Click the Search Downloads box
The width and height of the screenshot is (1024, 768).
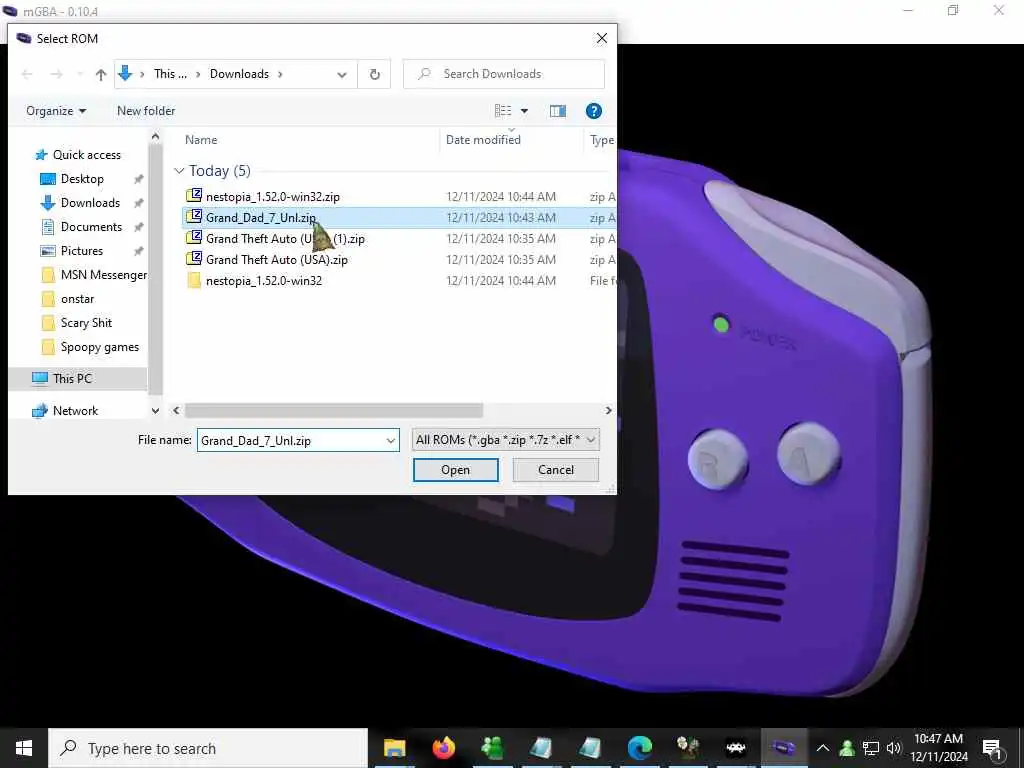pos(504,74)
